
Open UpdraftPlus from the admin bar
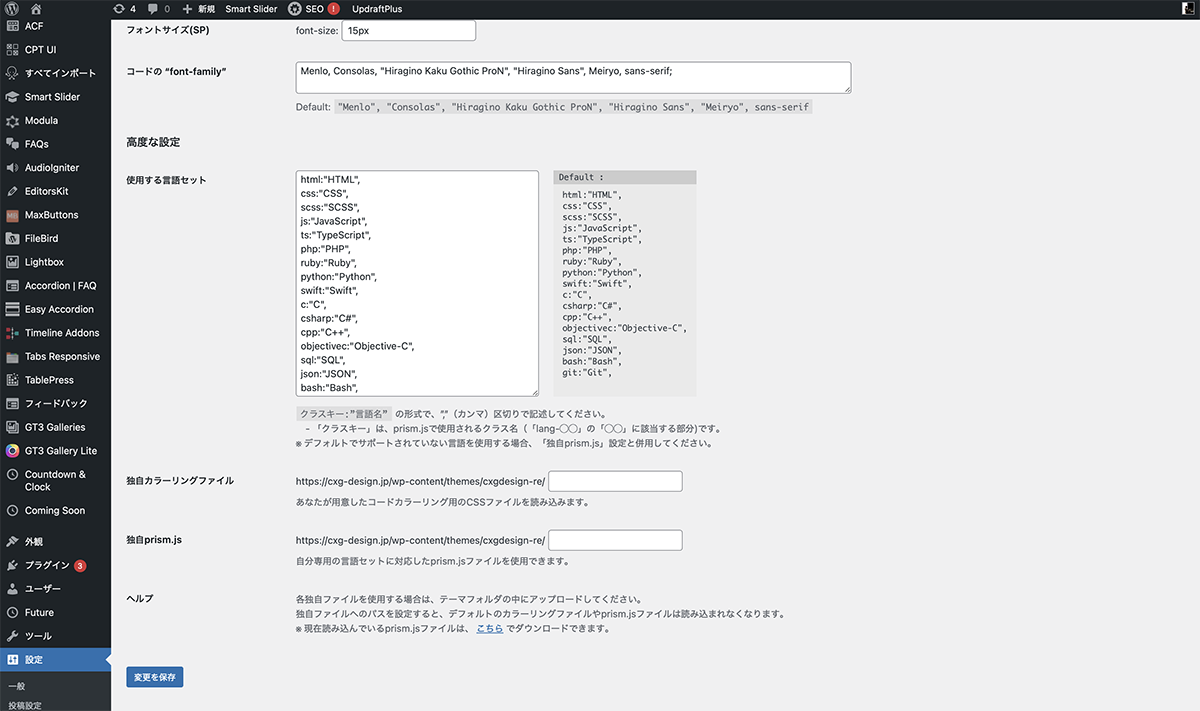(x=377, y=9)
